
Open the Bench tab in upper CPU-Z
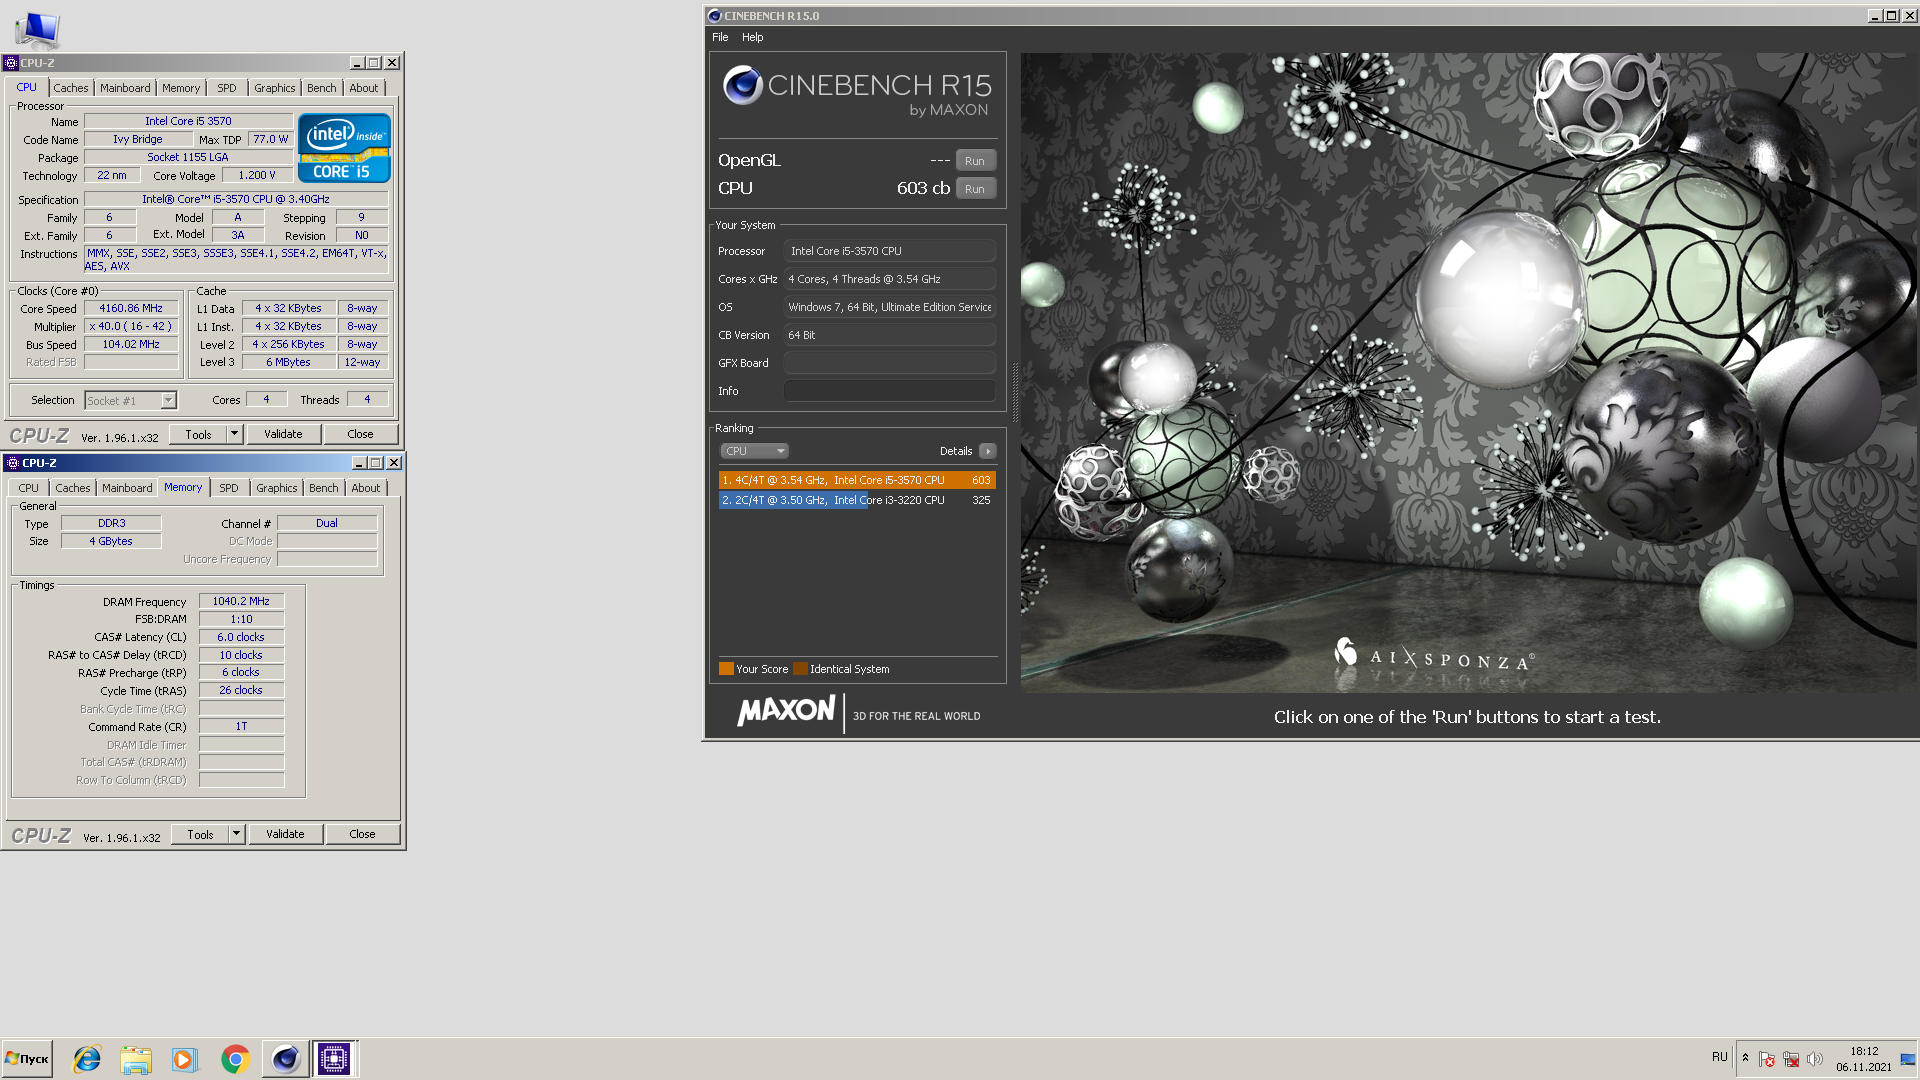[x=322, y=88]
